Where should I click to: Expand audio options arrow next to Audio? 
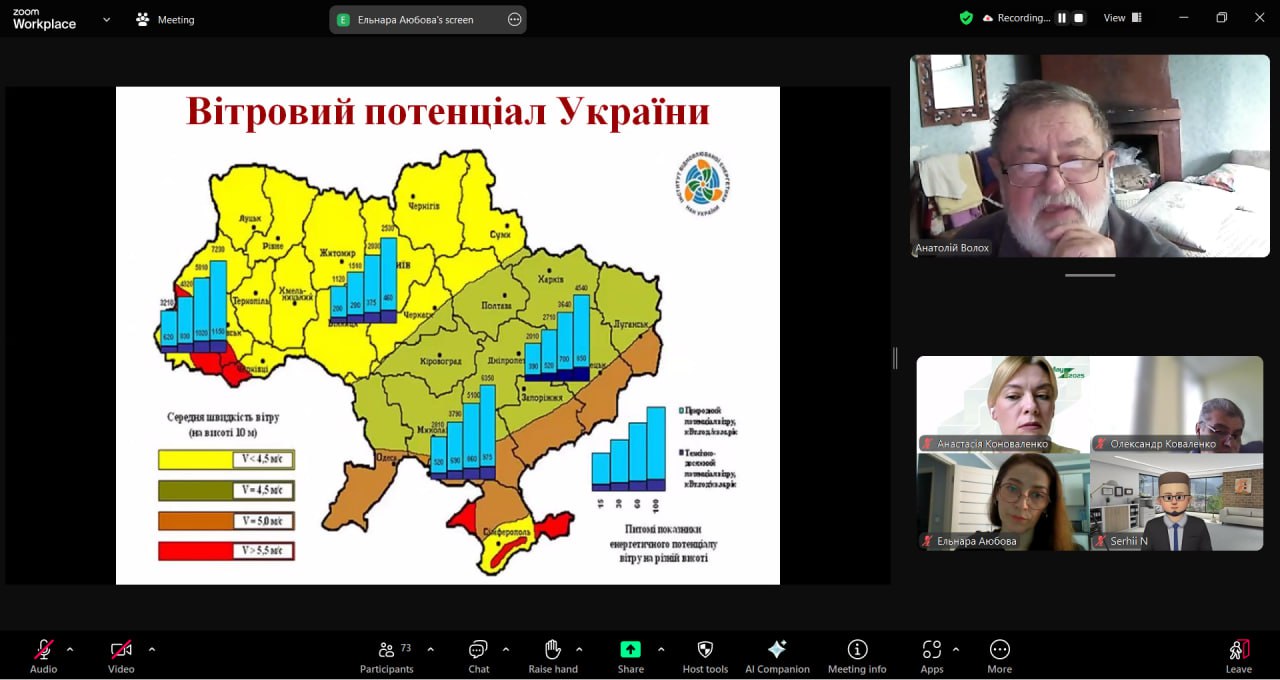pos(70,649)
